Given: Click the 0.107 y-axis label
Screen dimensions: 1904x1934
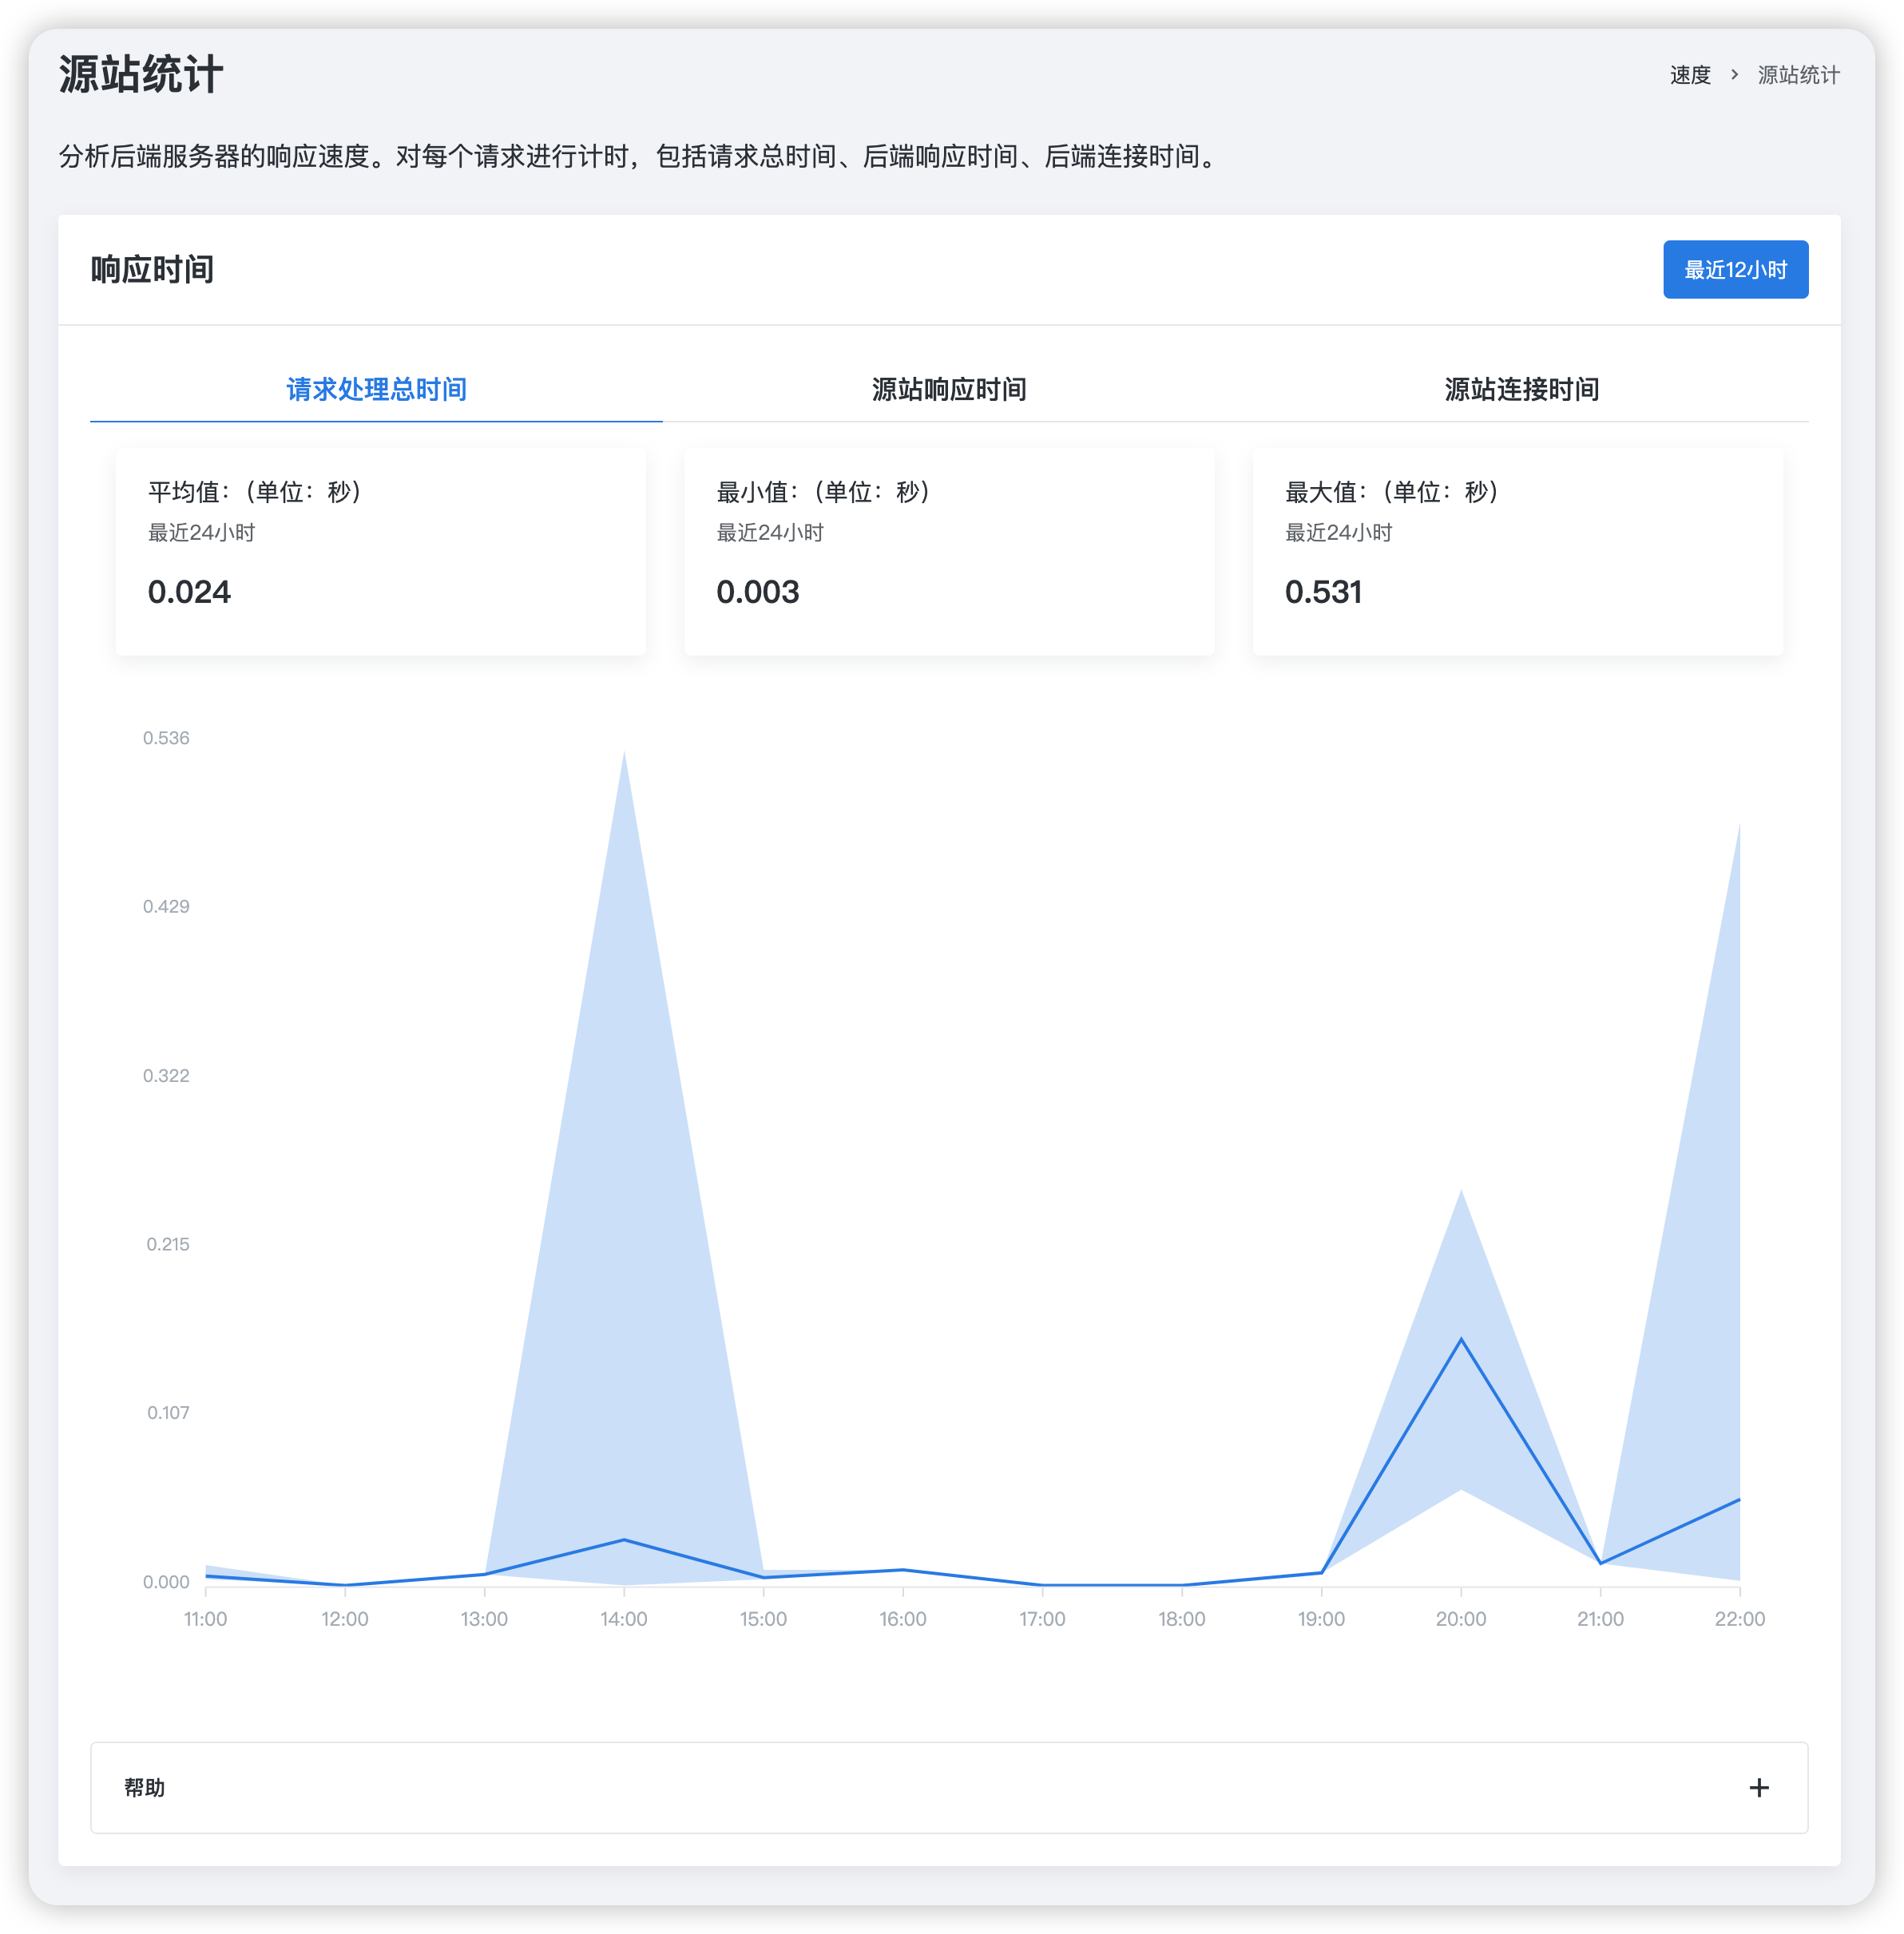Looking at the screenshot, I should click(168, 1413).
